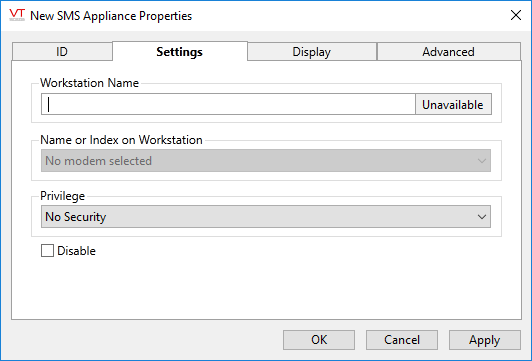Tick the Disable checkbox
Screen dimensions: 532x361
click(x=47, y=251)
